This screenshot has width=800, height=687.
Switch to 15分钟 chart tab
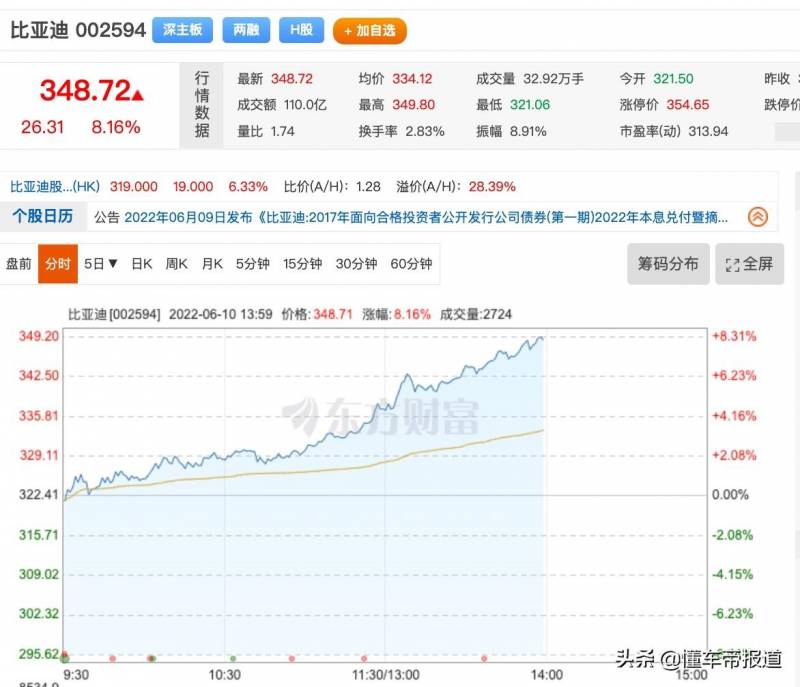[303, 264]
